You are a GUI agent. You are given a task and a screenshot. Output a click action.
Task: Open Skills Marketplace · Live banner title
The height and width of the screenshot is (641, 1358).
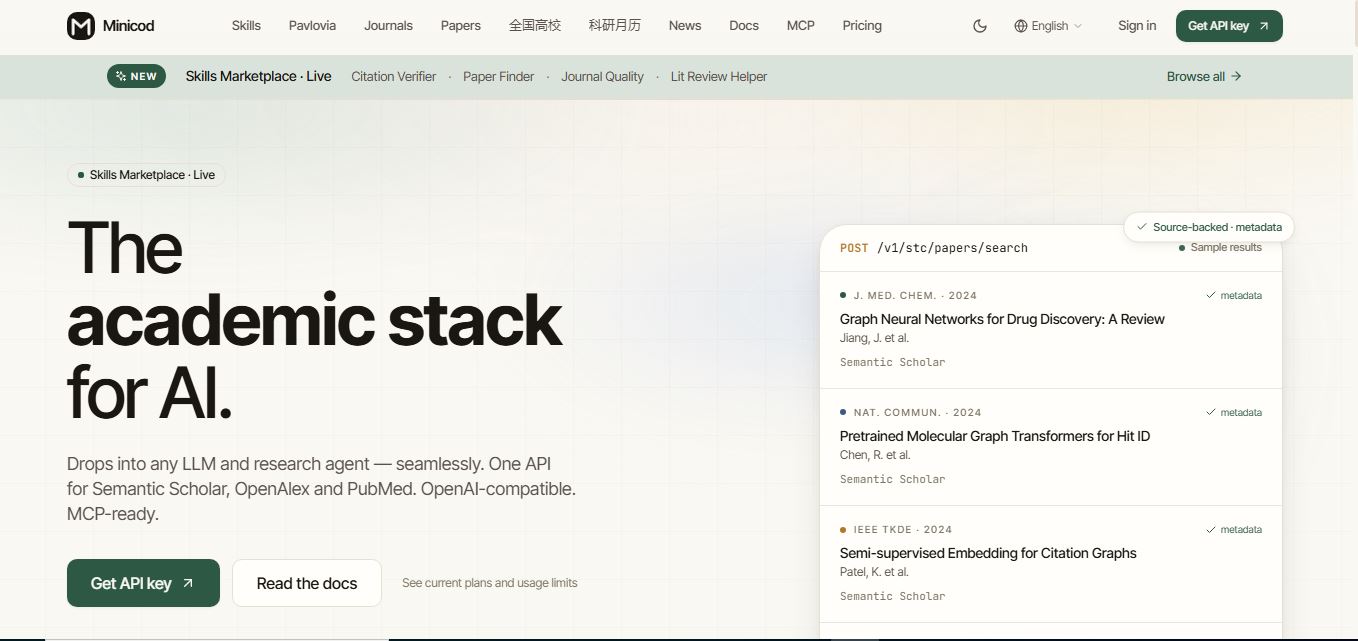(258, 76)
